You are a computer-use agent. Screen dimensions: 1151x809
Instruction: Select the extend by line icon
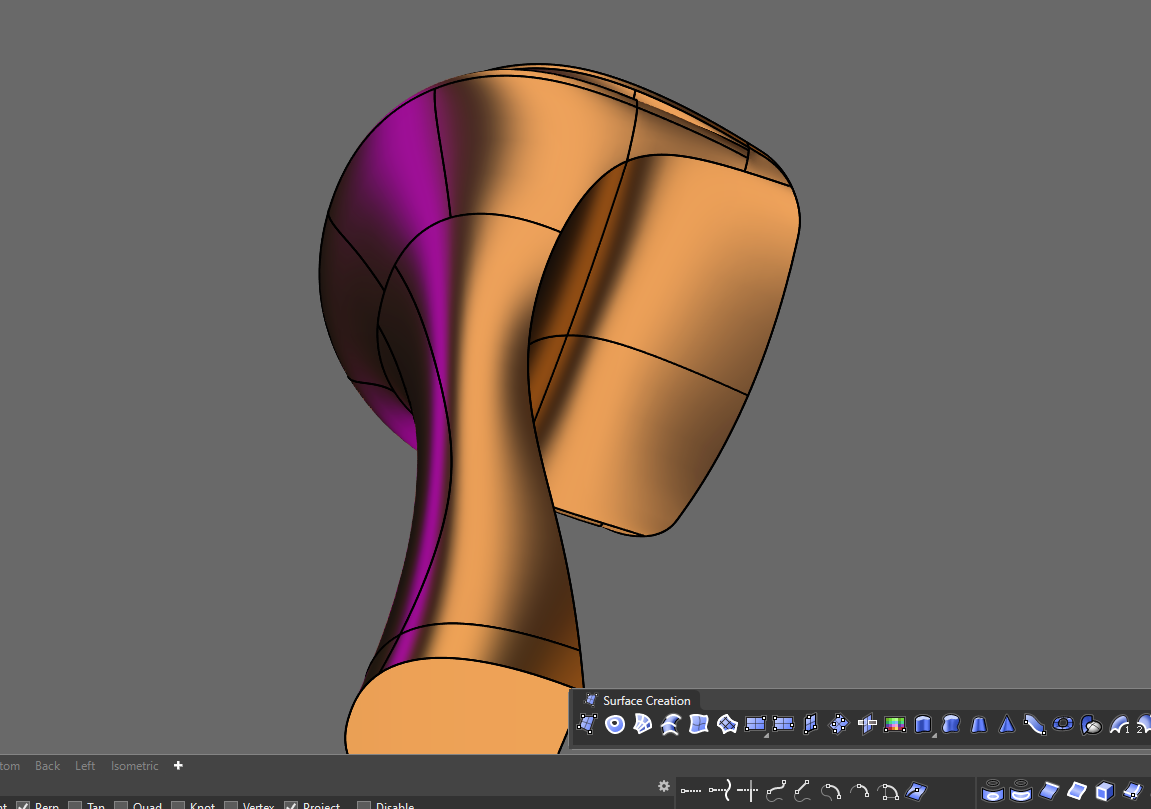tap(803, 791)
